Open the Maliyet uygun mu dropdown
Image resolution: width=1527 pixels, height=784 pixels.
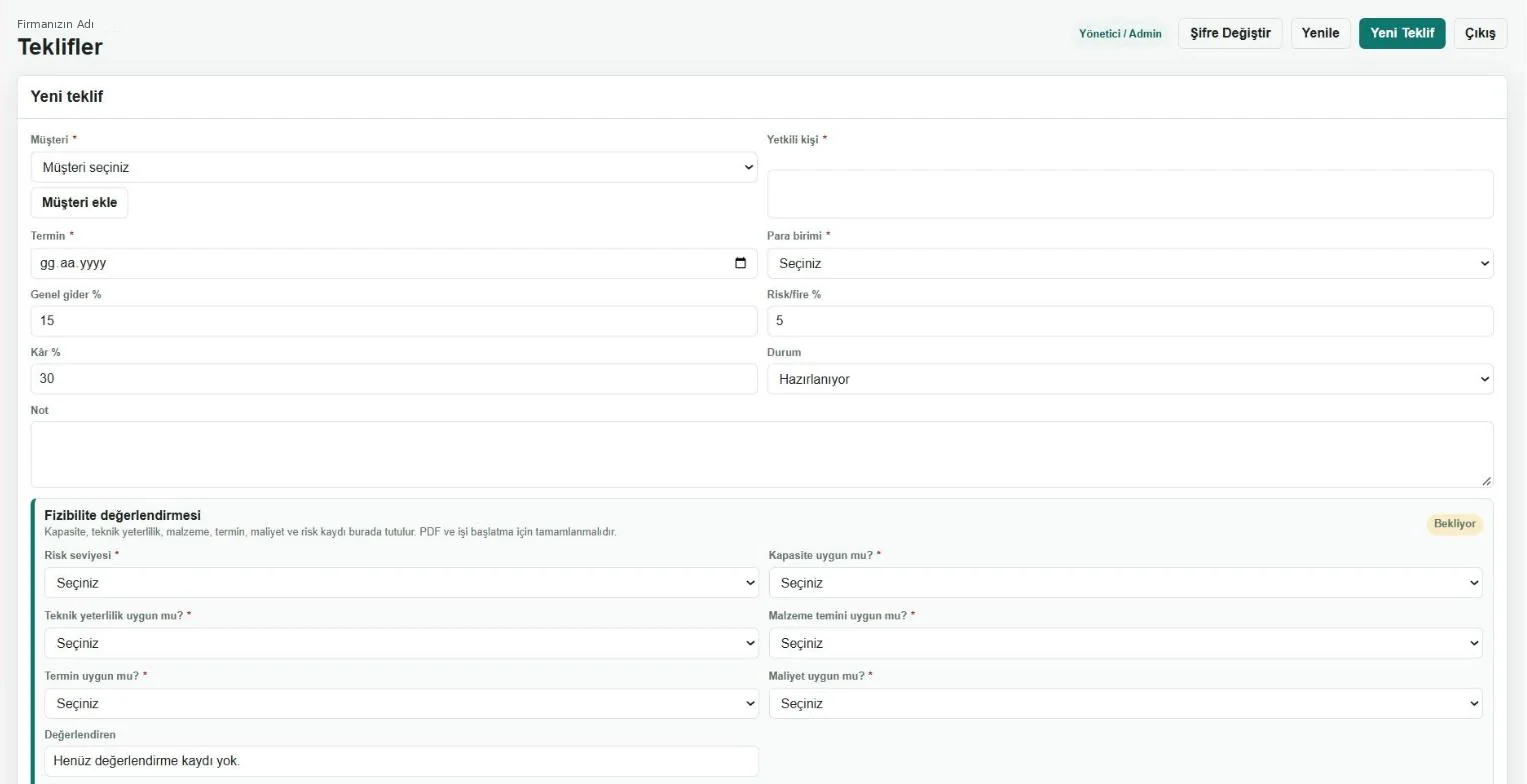tap(1125, 703)
